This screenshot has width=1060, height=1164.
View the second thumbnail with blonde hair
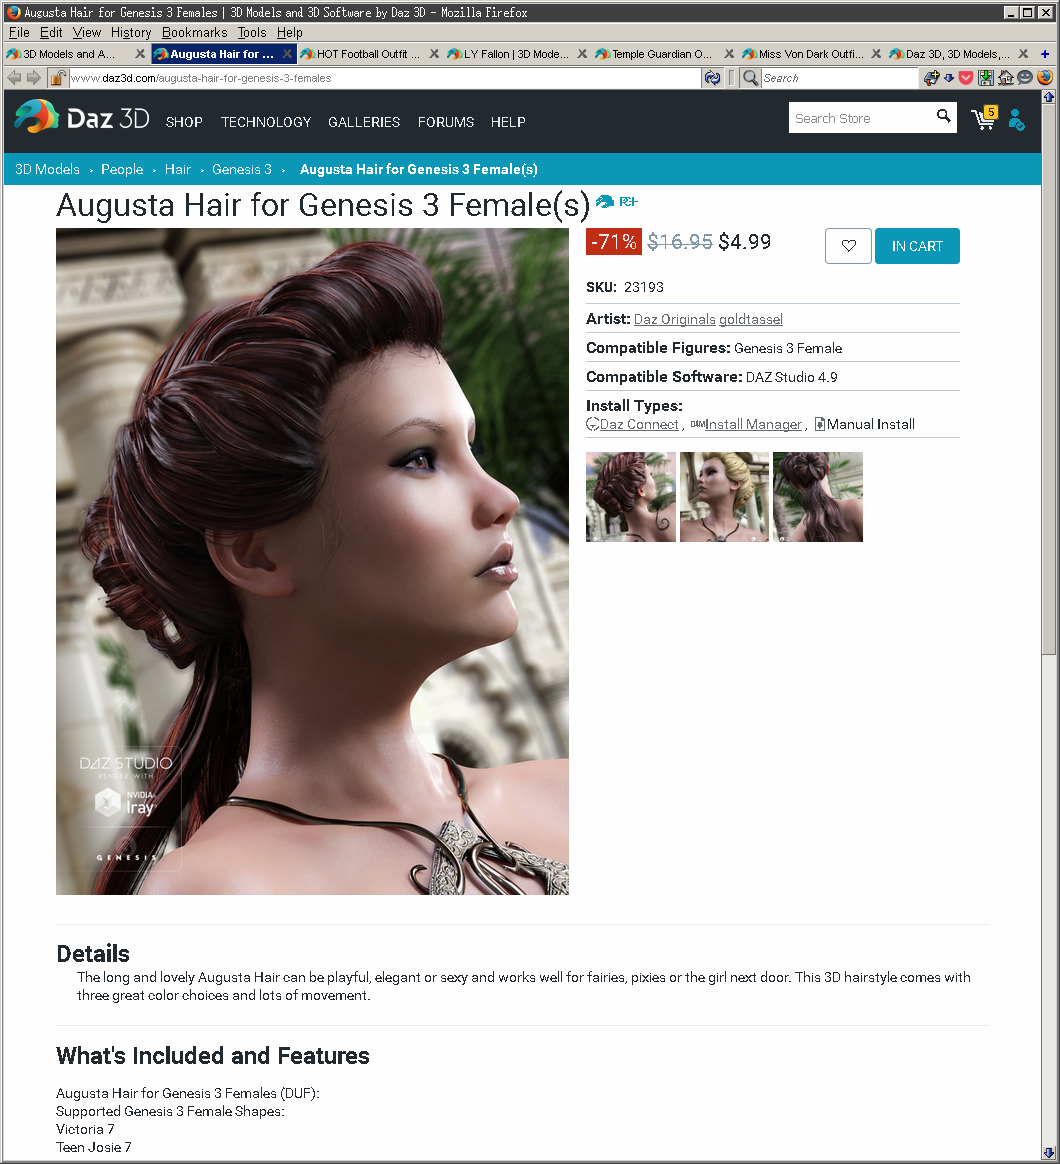[724, 497]
